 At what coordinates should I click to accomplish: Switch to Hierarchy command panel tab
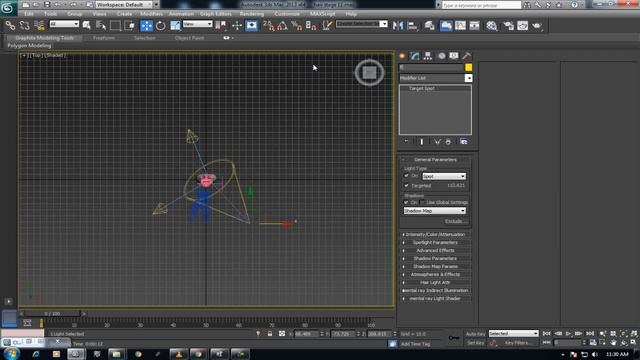428,56
